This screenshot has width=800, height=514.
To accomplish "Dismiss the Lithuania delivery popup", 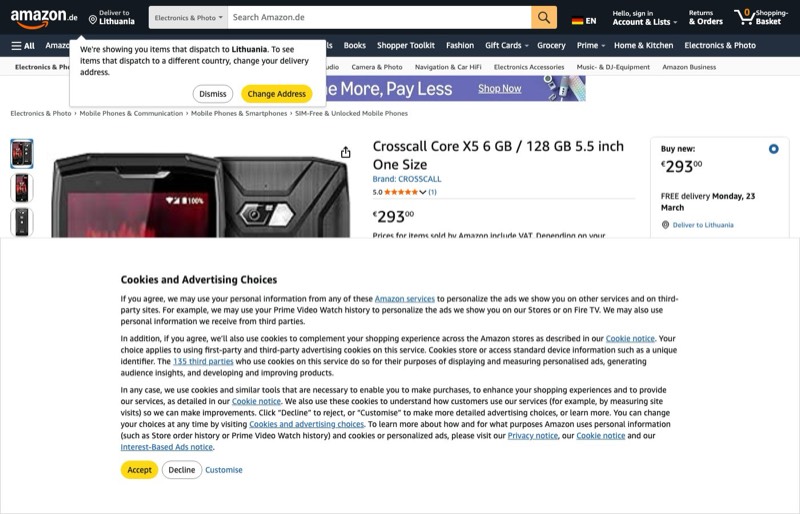I will click(213, 94).
